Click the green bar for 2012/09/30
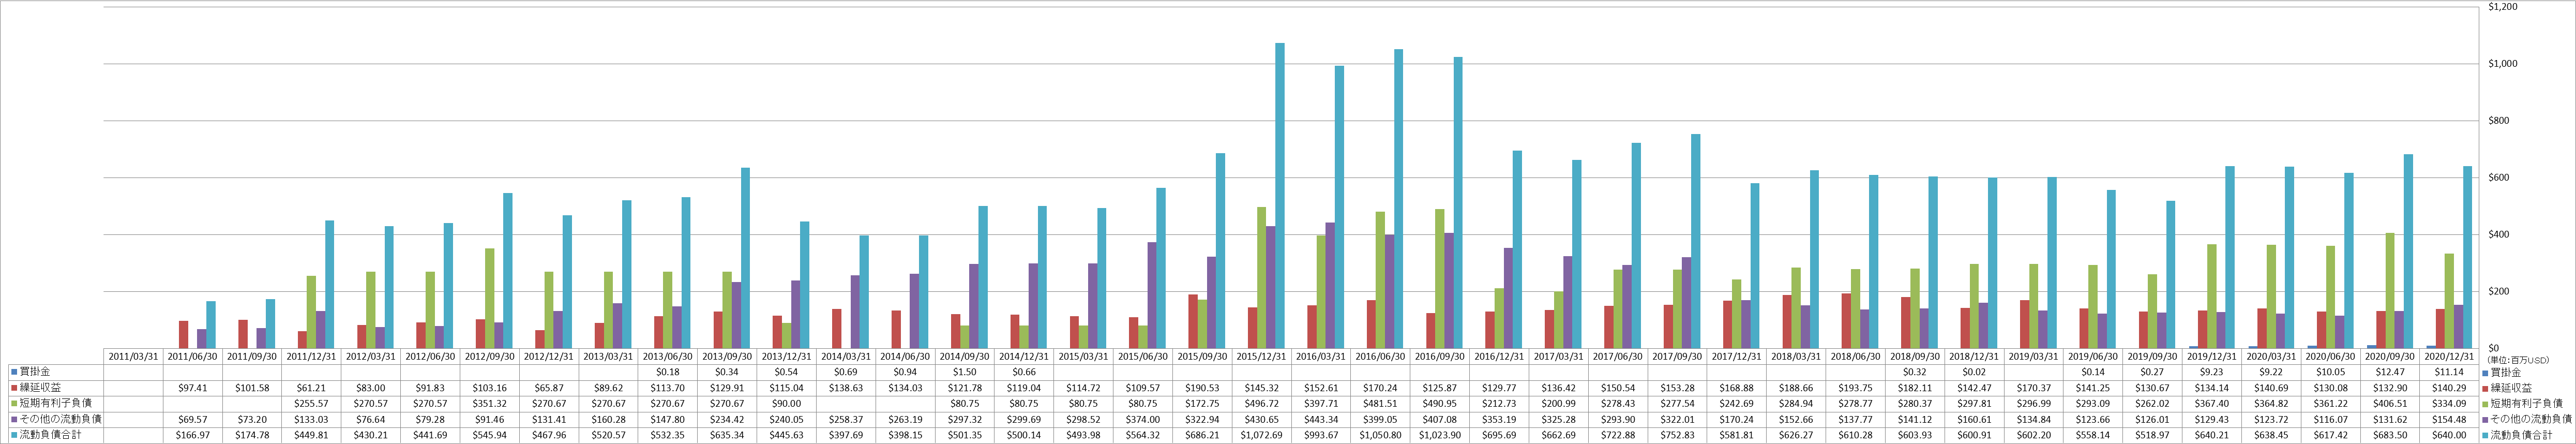 pyautogui.click(x=489, y=299)
